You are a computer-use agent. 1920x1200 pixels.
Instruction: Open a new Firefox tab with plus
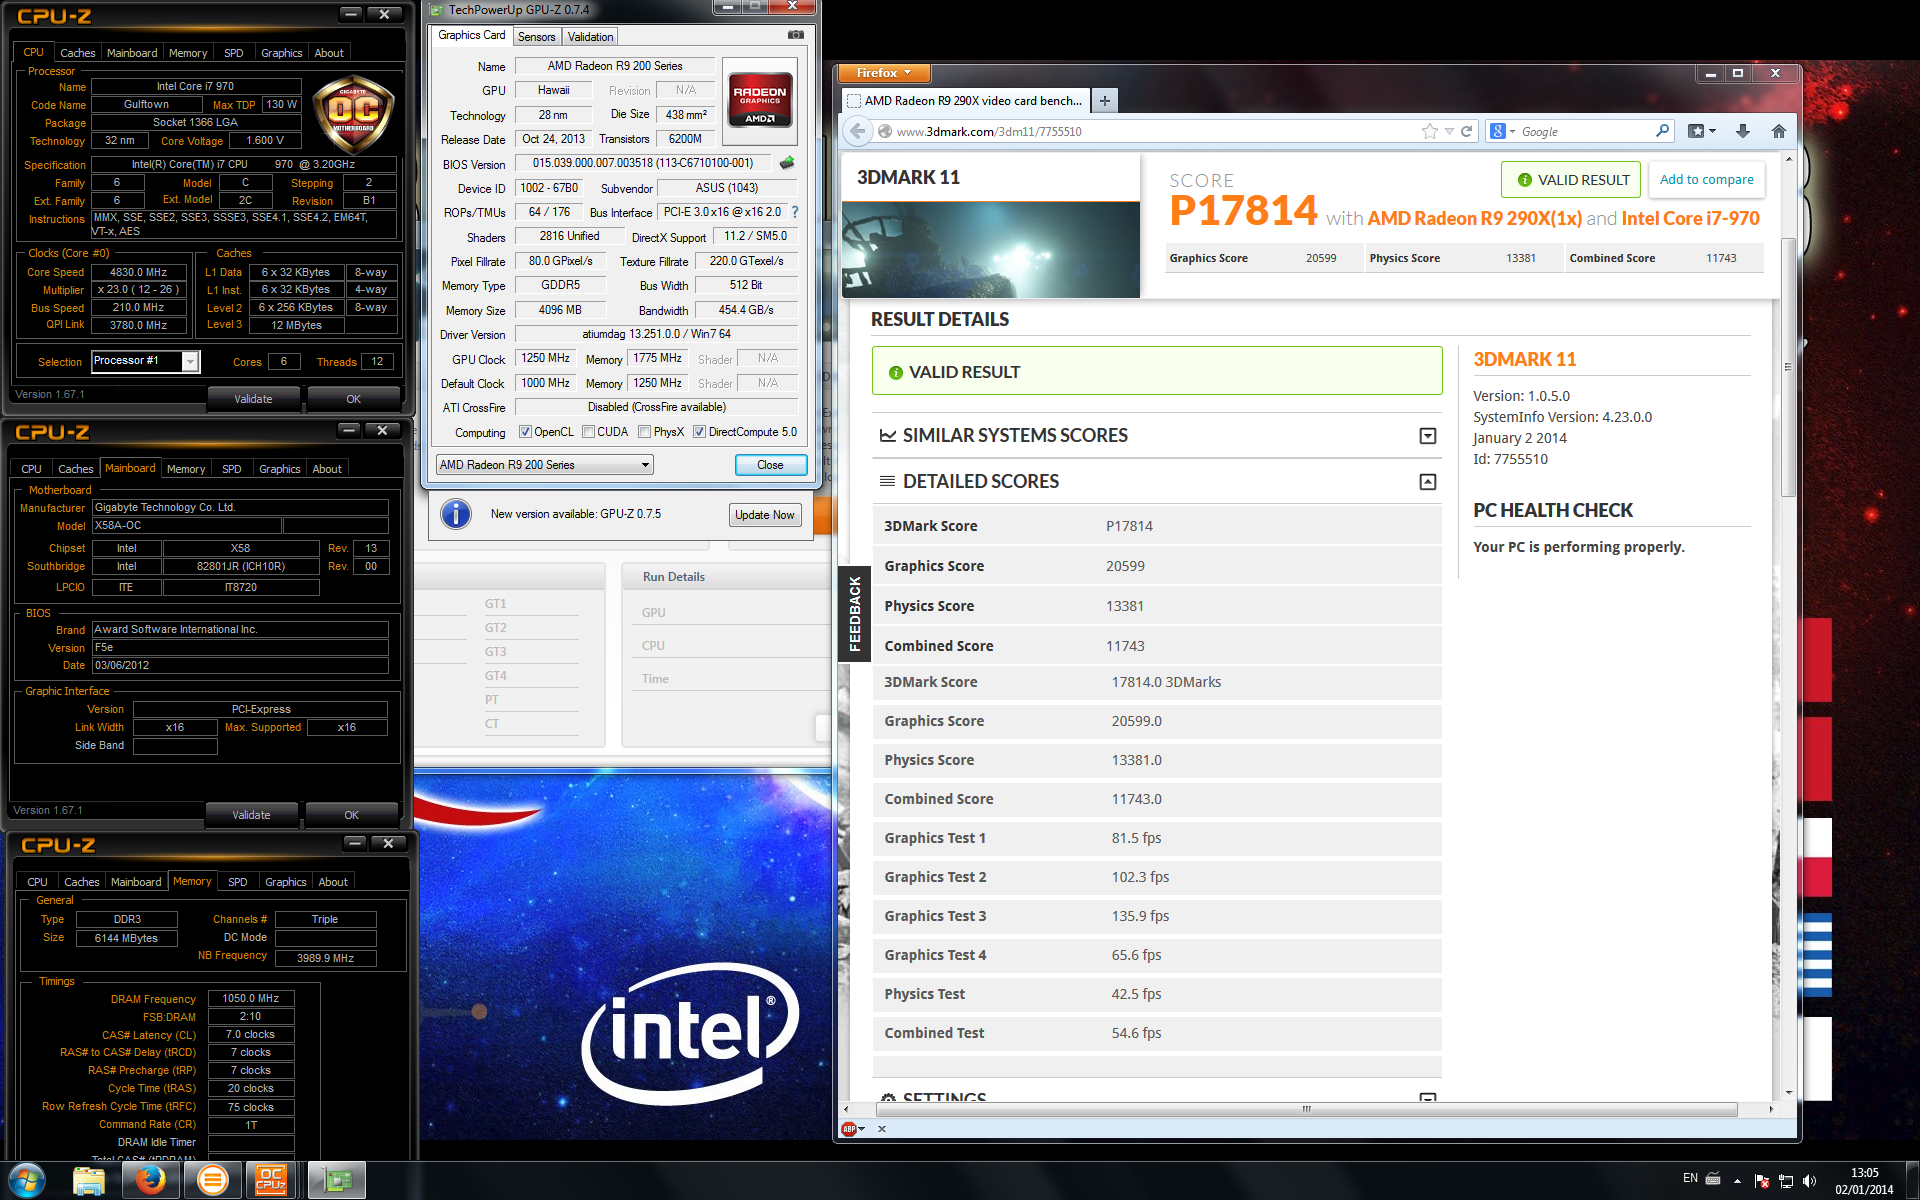1104,100
